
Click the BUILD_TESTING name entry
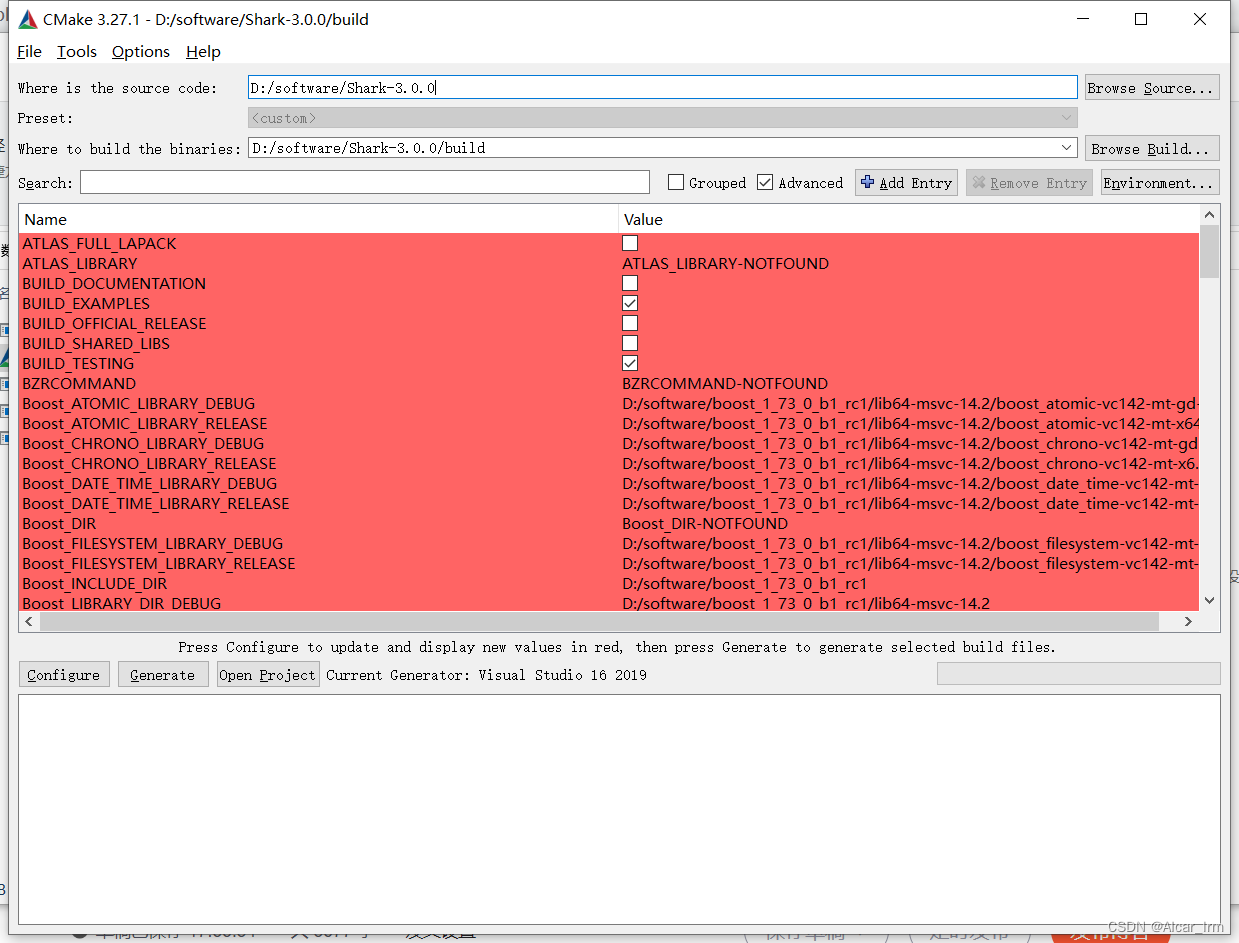(x=78, y=363)
